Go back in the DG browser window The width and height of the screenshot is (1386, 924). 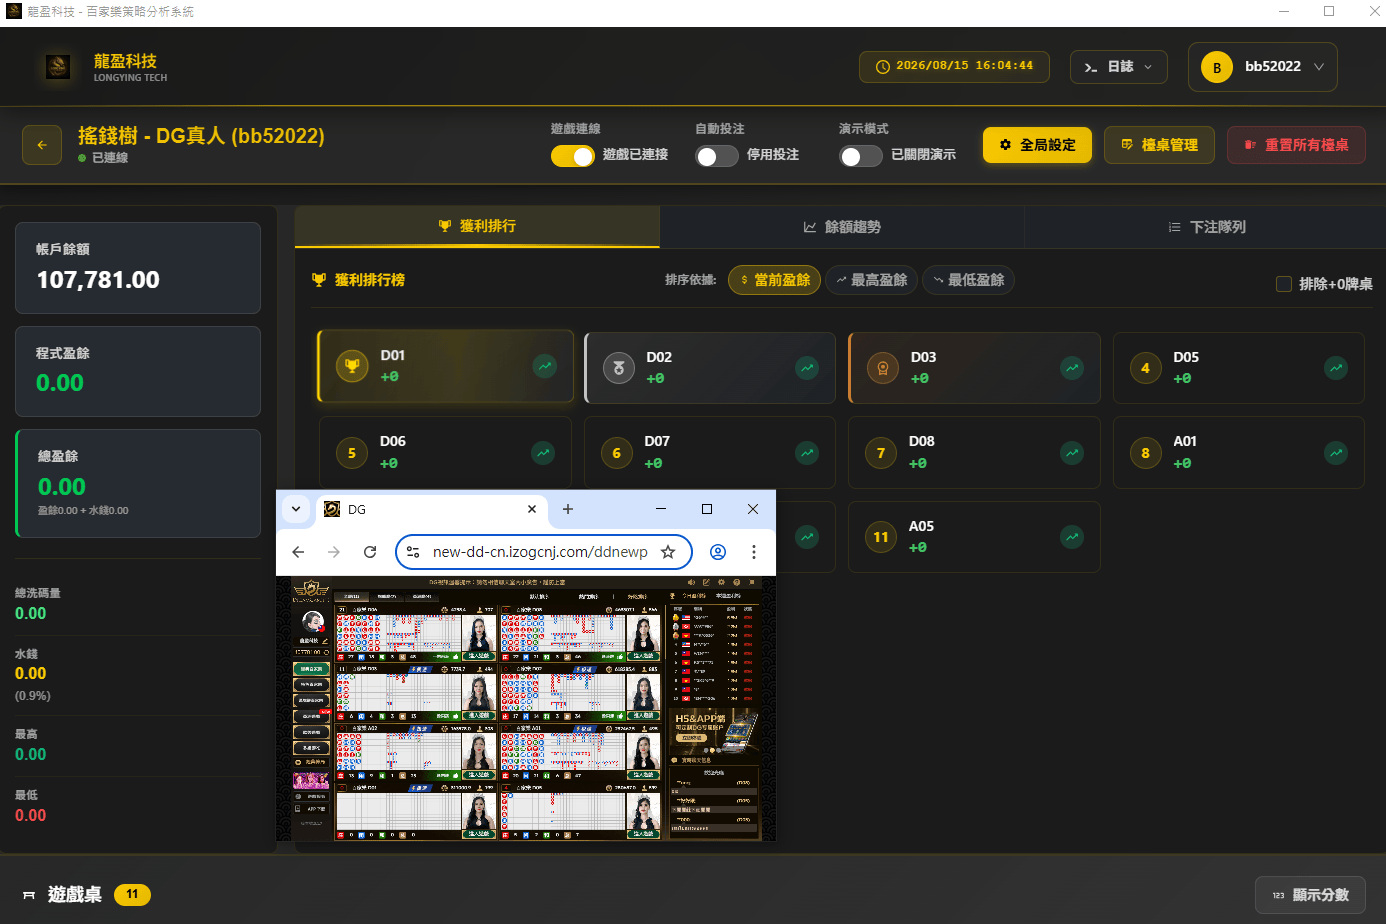(298, 552)
